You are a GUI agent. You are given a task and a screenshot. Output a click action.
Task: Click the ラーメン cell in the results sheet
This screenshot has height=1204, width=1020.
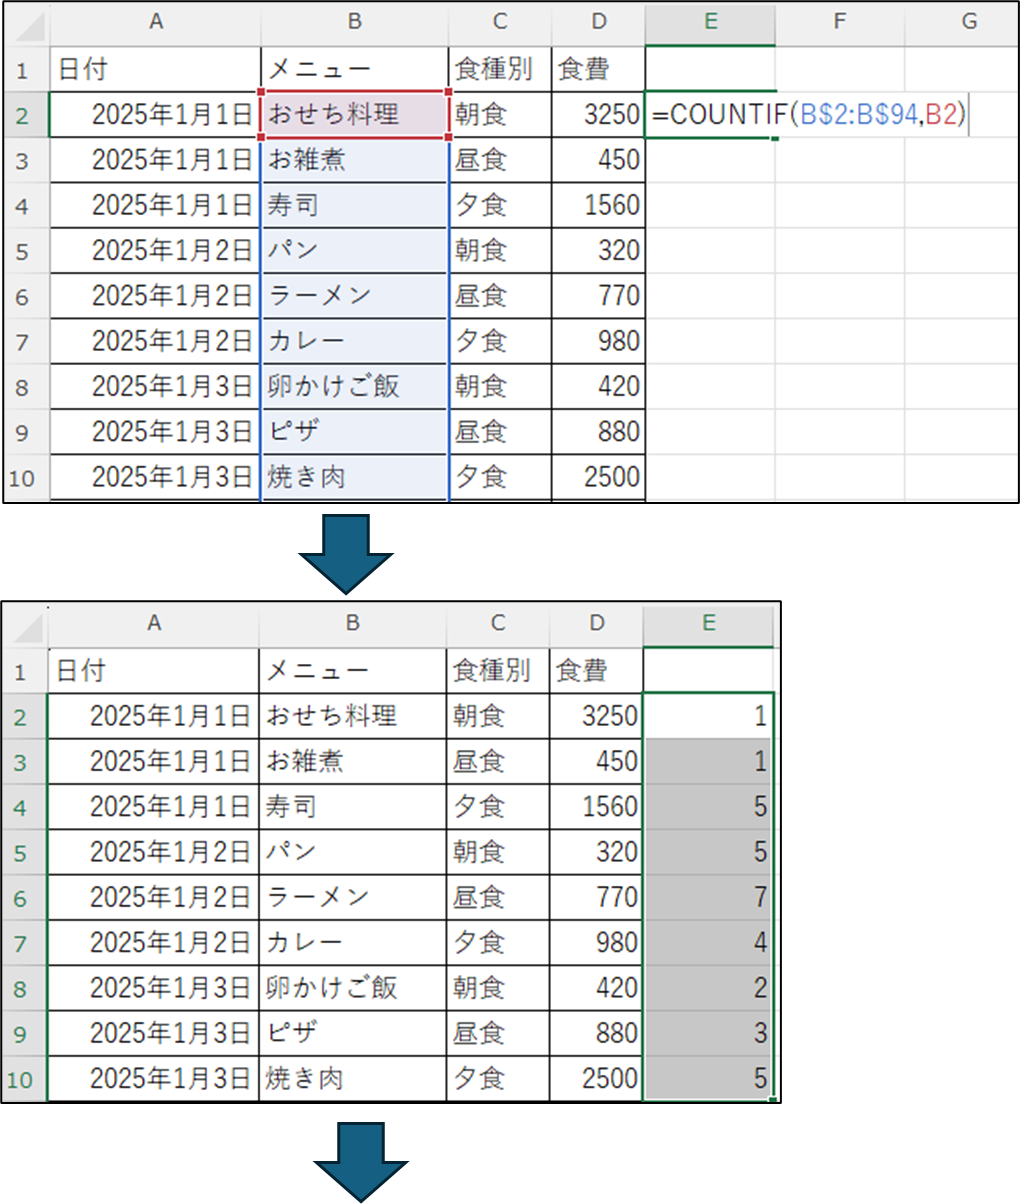pos(352,897)
